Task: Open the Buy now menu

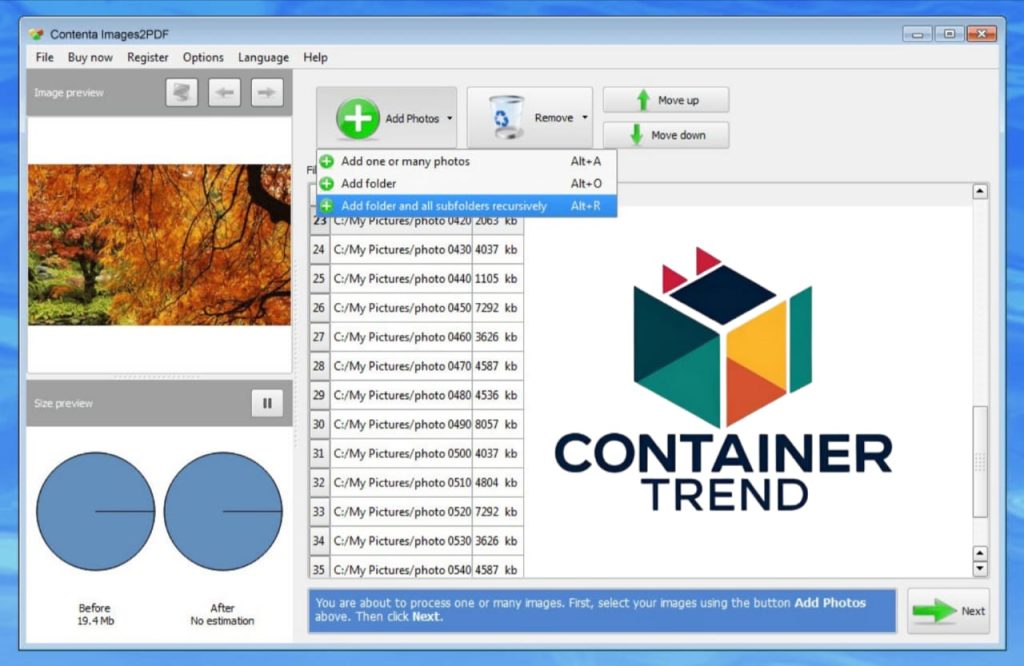Action: tap(90, 57)
